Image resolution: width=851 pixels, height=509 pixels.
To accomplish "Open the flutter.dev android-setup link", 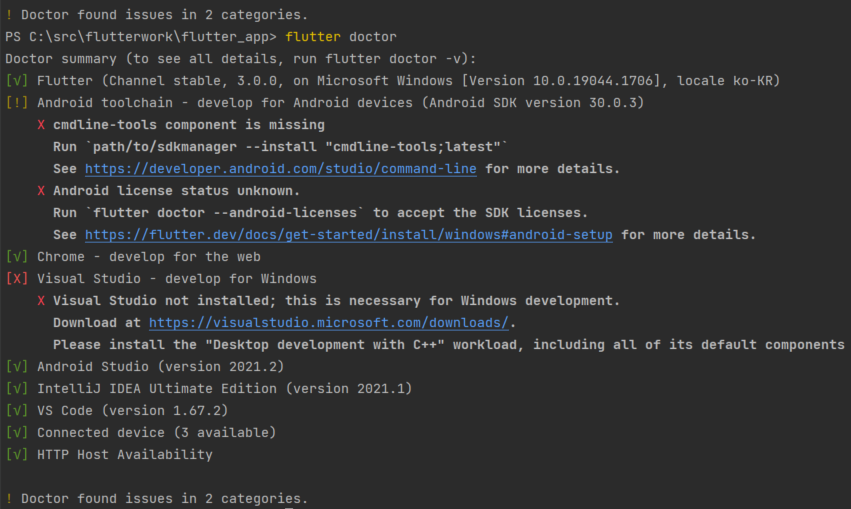I will click(348, 235).
